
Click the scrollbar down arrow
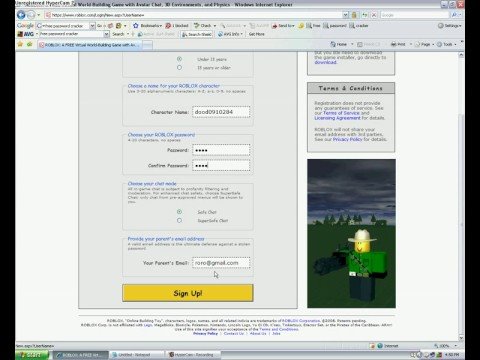coord(461,338)
